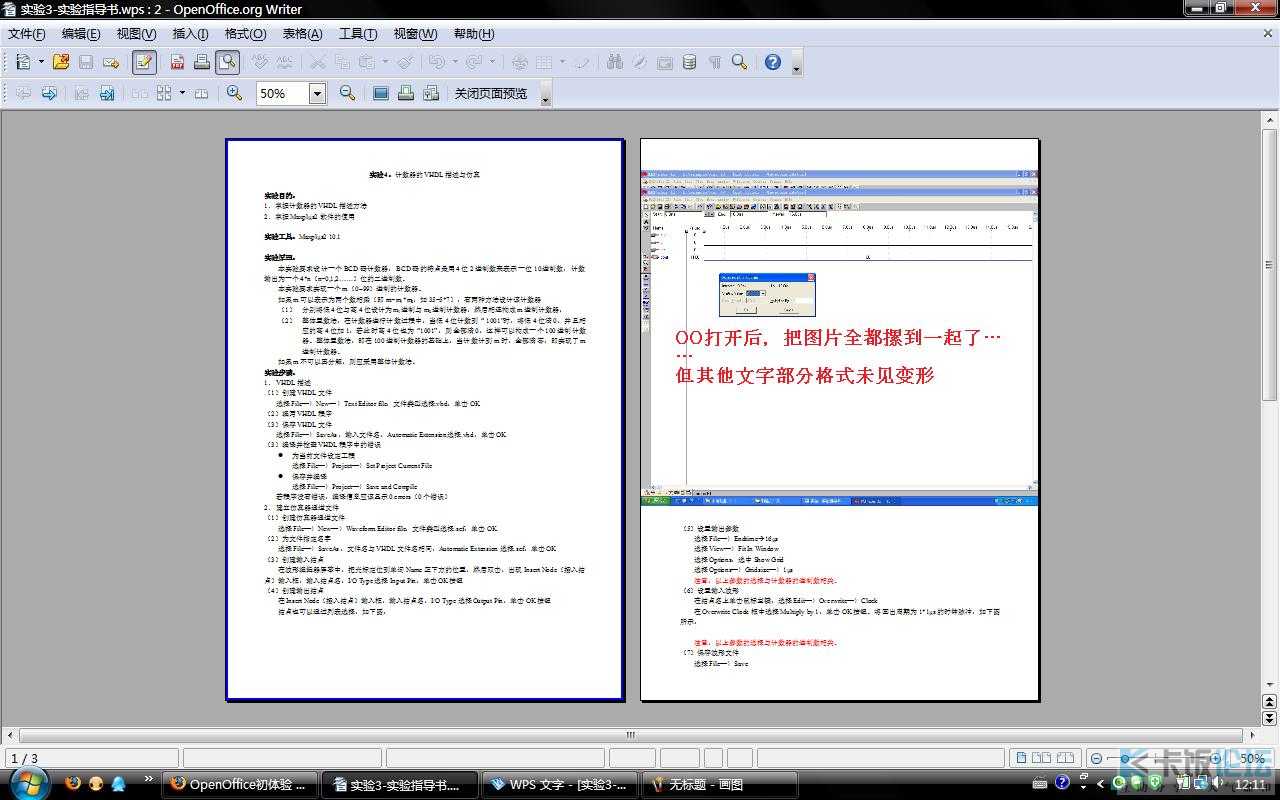Open the preview toolbar options arrow

coord(546,95)
